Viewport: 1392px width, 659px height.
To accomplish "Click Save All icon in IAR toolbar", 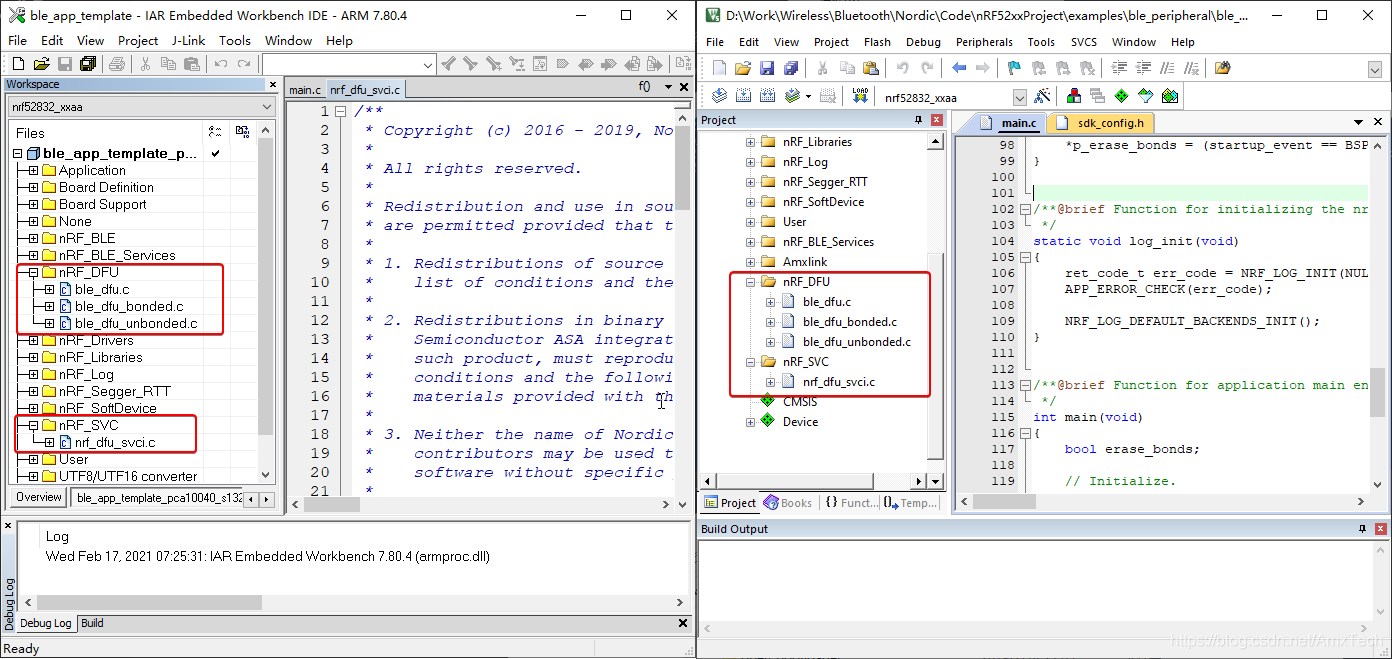I will pyautogui.click(x=88, y=64).
